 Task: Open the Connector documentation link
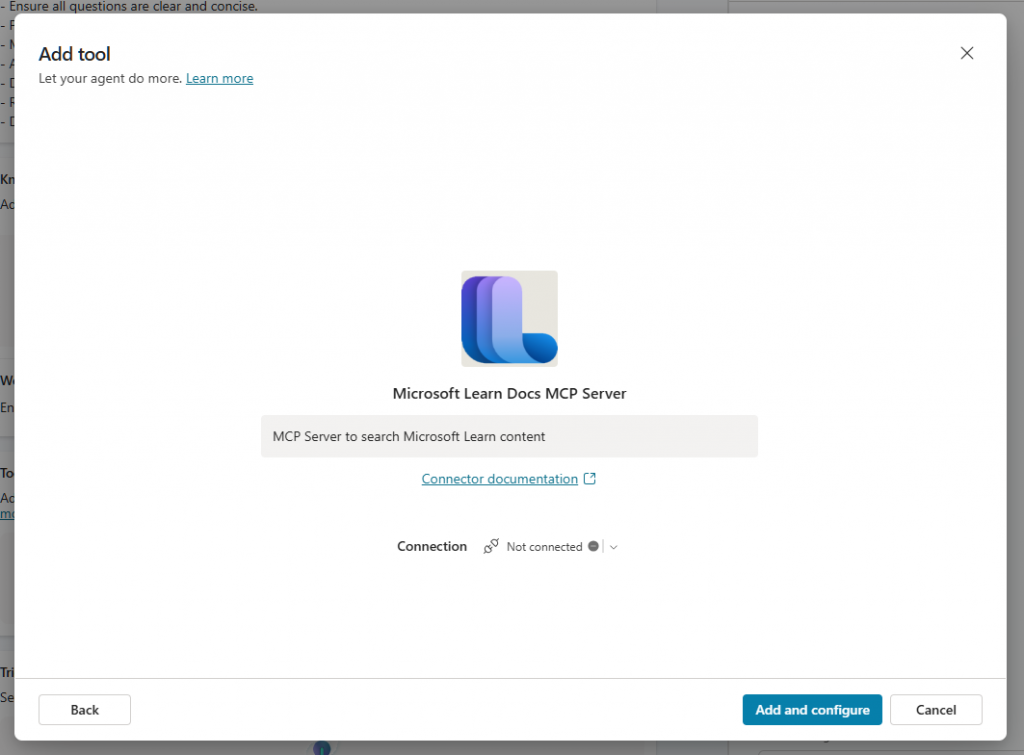coord(500,478)
